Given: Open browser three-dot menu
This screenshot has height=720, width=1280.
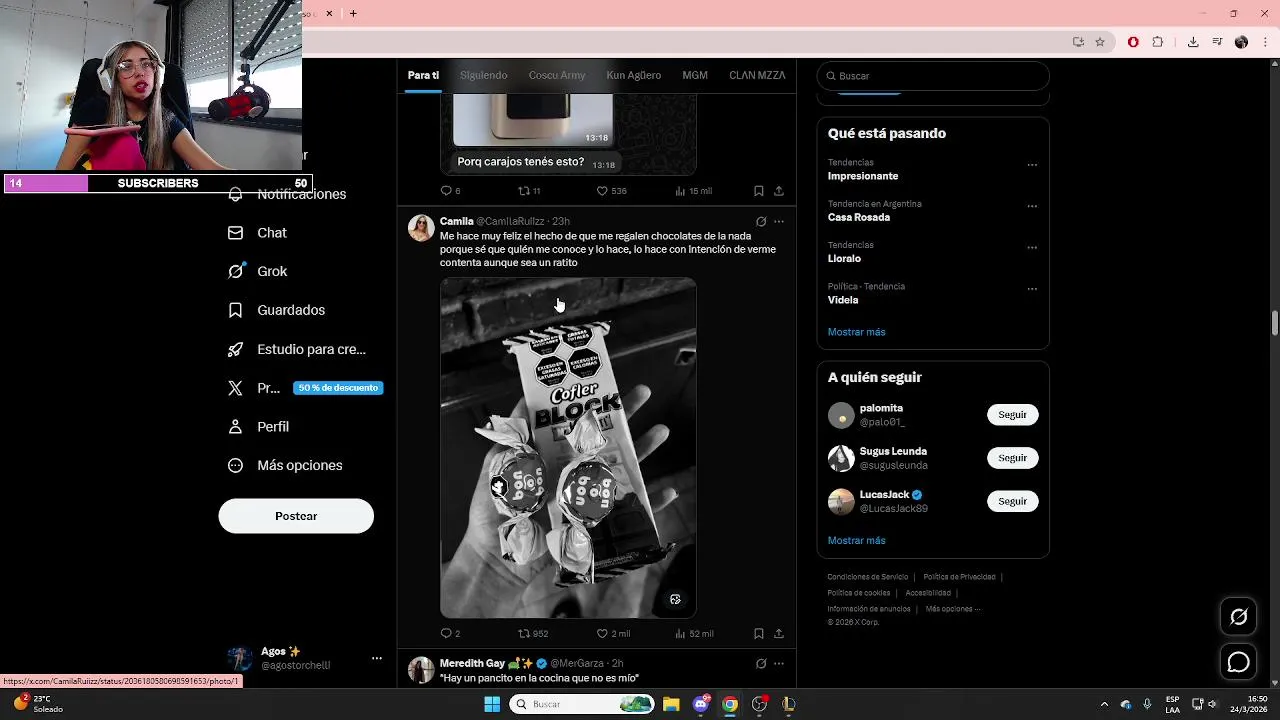Looking at the screenshot, I should click(1265, 42).
